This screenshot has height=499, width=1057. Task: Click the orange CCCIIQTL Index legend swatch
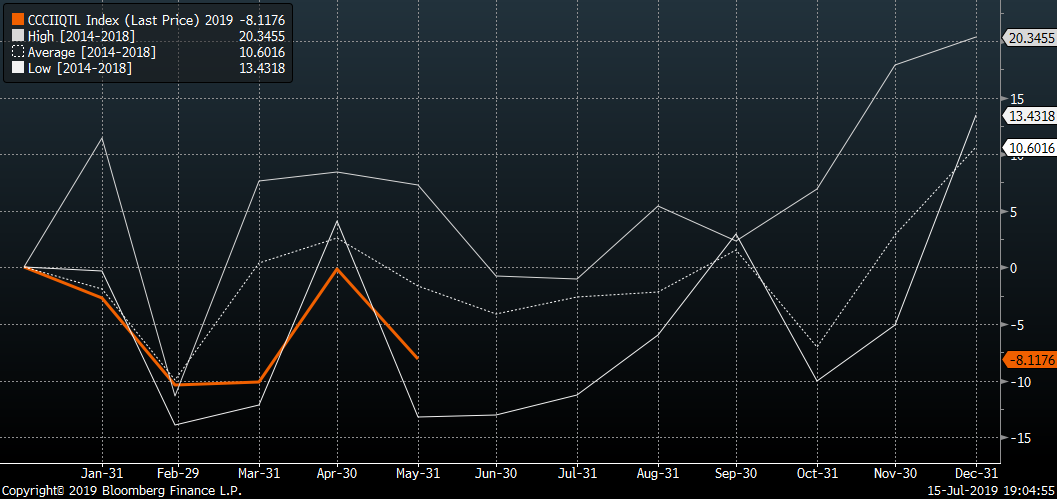pyautogui.click(x=17, y=20)
